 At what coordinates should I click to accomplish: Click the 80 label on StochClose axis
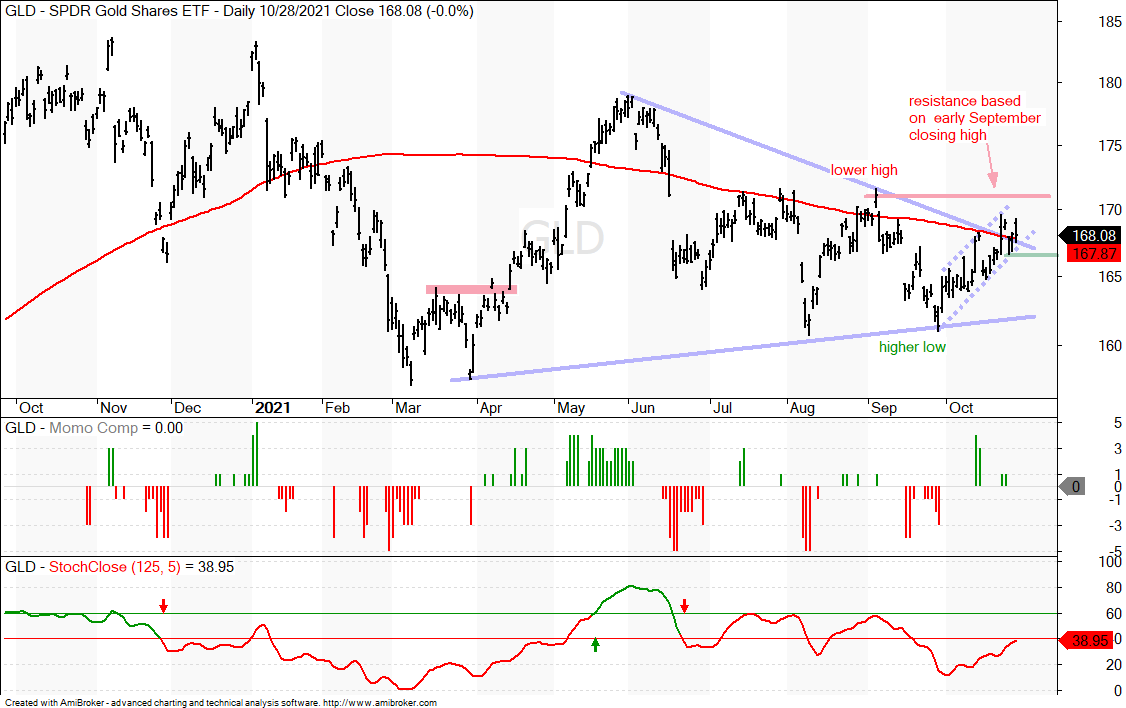coord(1112,588)
